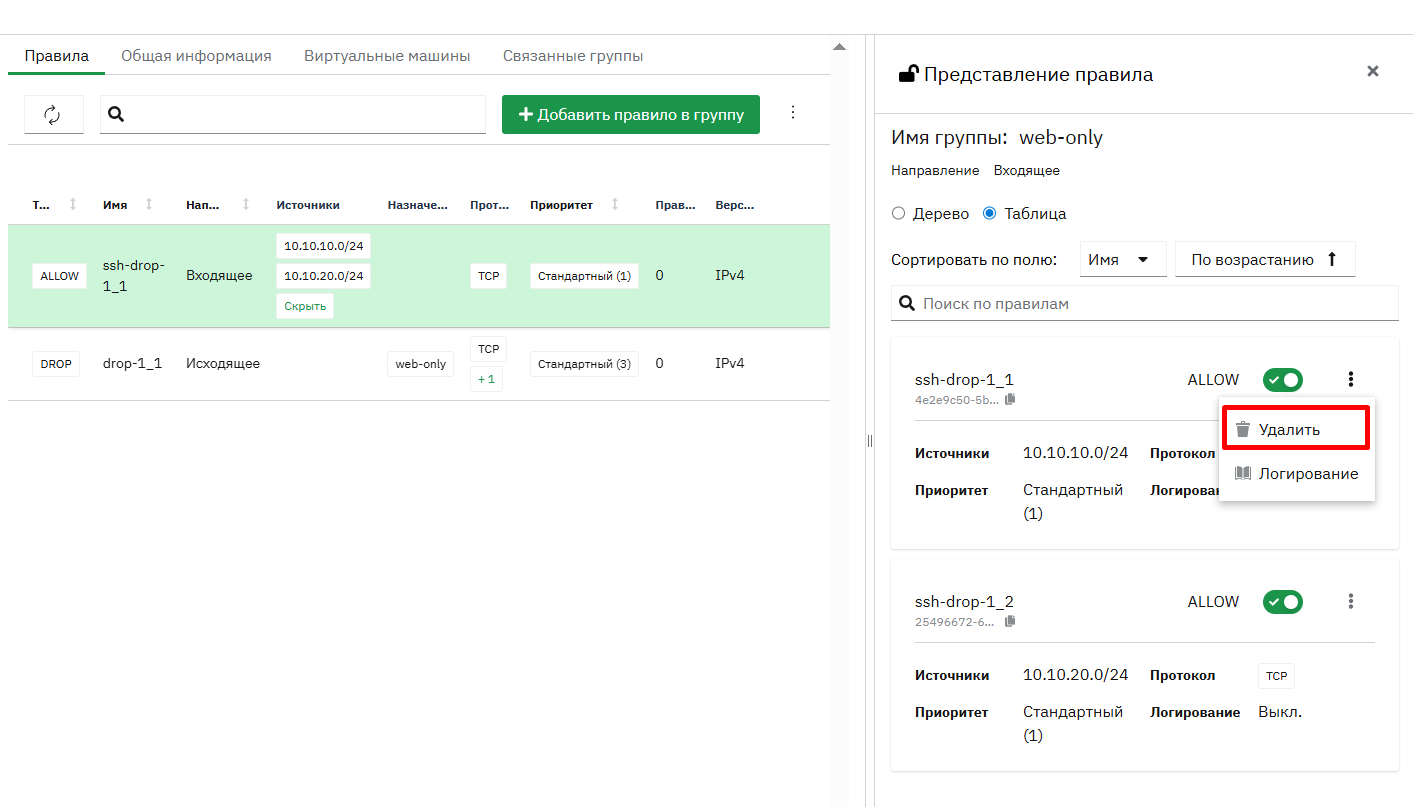Screen dimensions: 1413x807
Task: Click the Поиск по правилам search field
Action: click(1145, 303)
